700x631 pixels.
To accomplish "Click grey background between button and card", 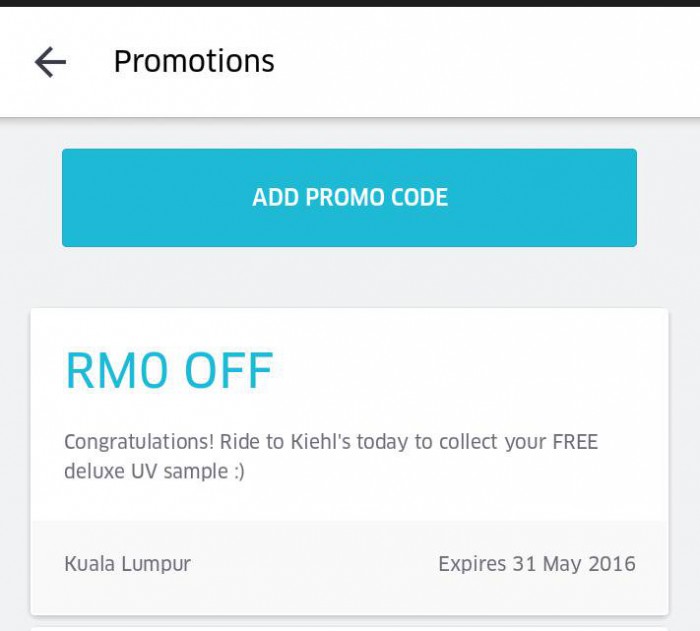I will click(349, 277).
